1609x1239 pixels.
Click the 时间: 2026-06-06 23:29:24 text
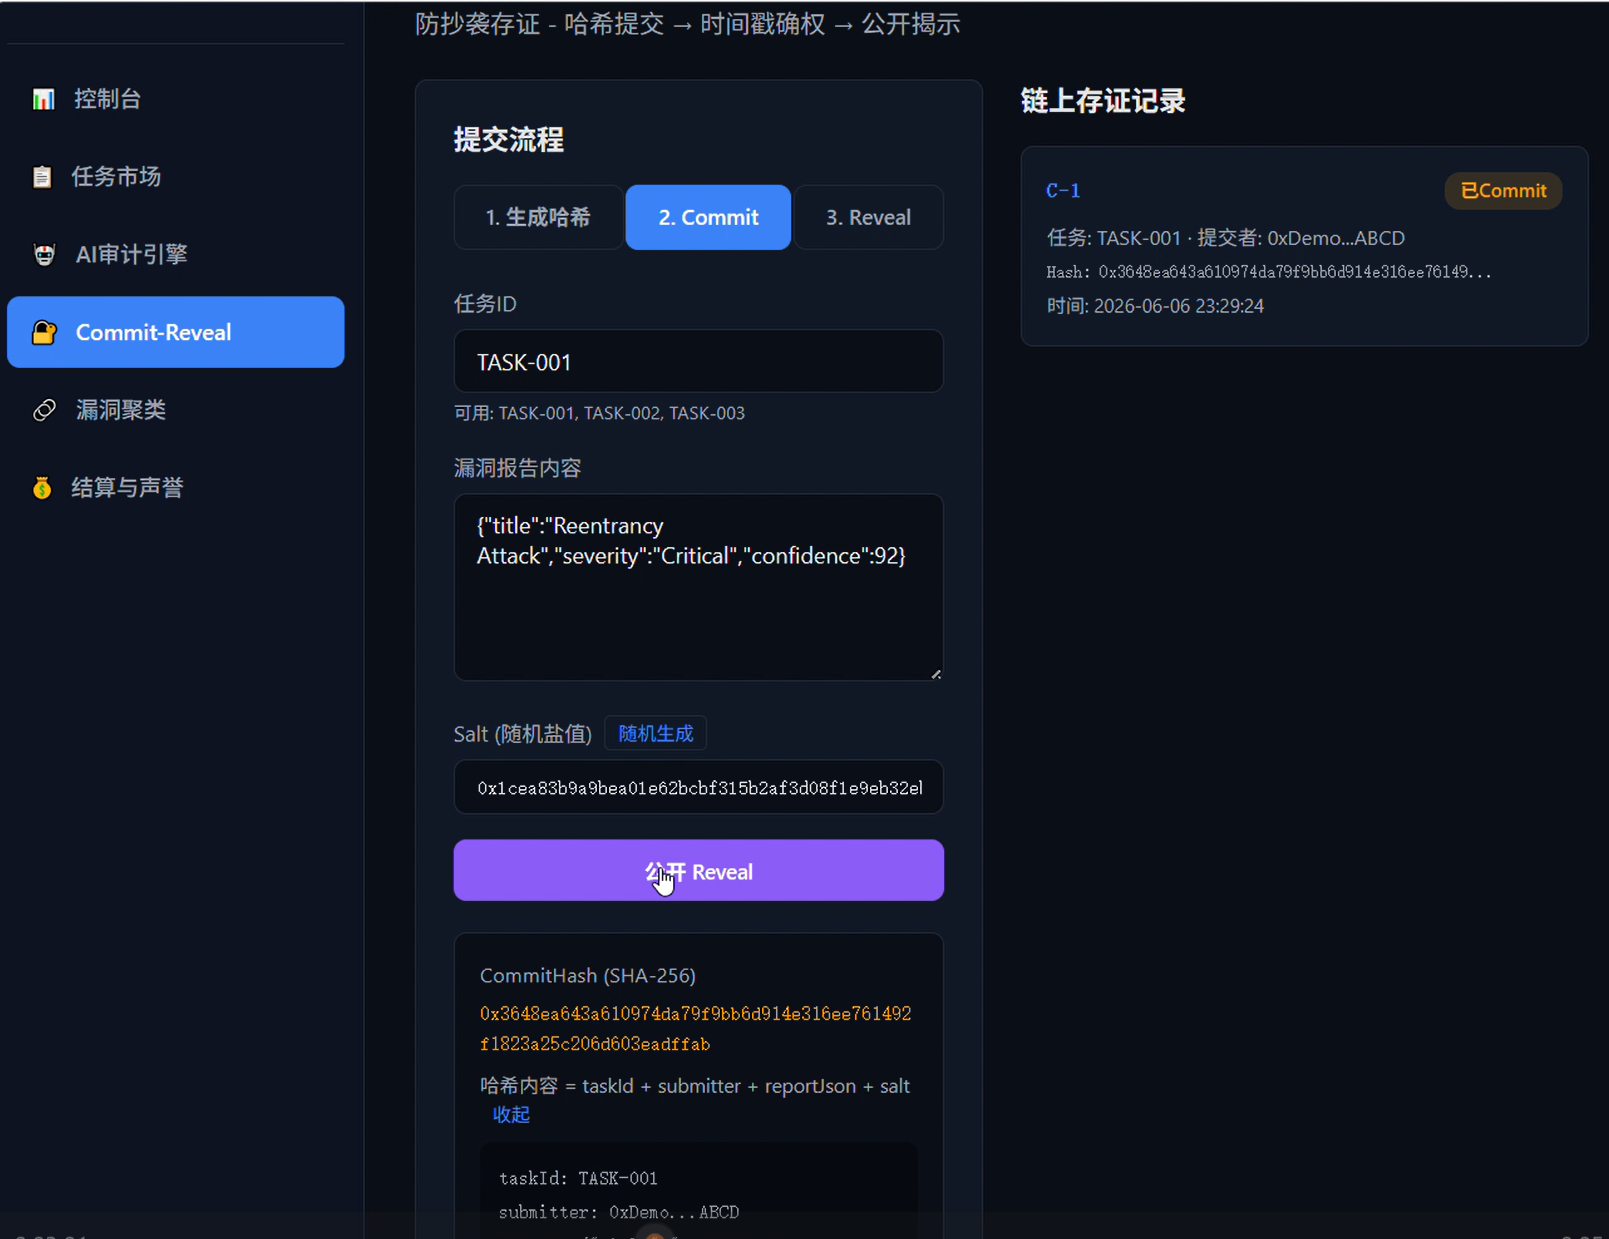(x=1155, y=306)
